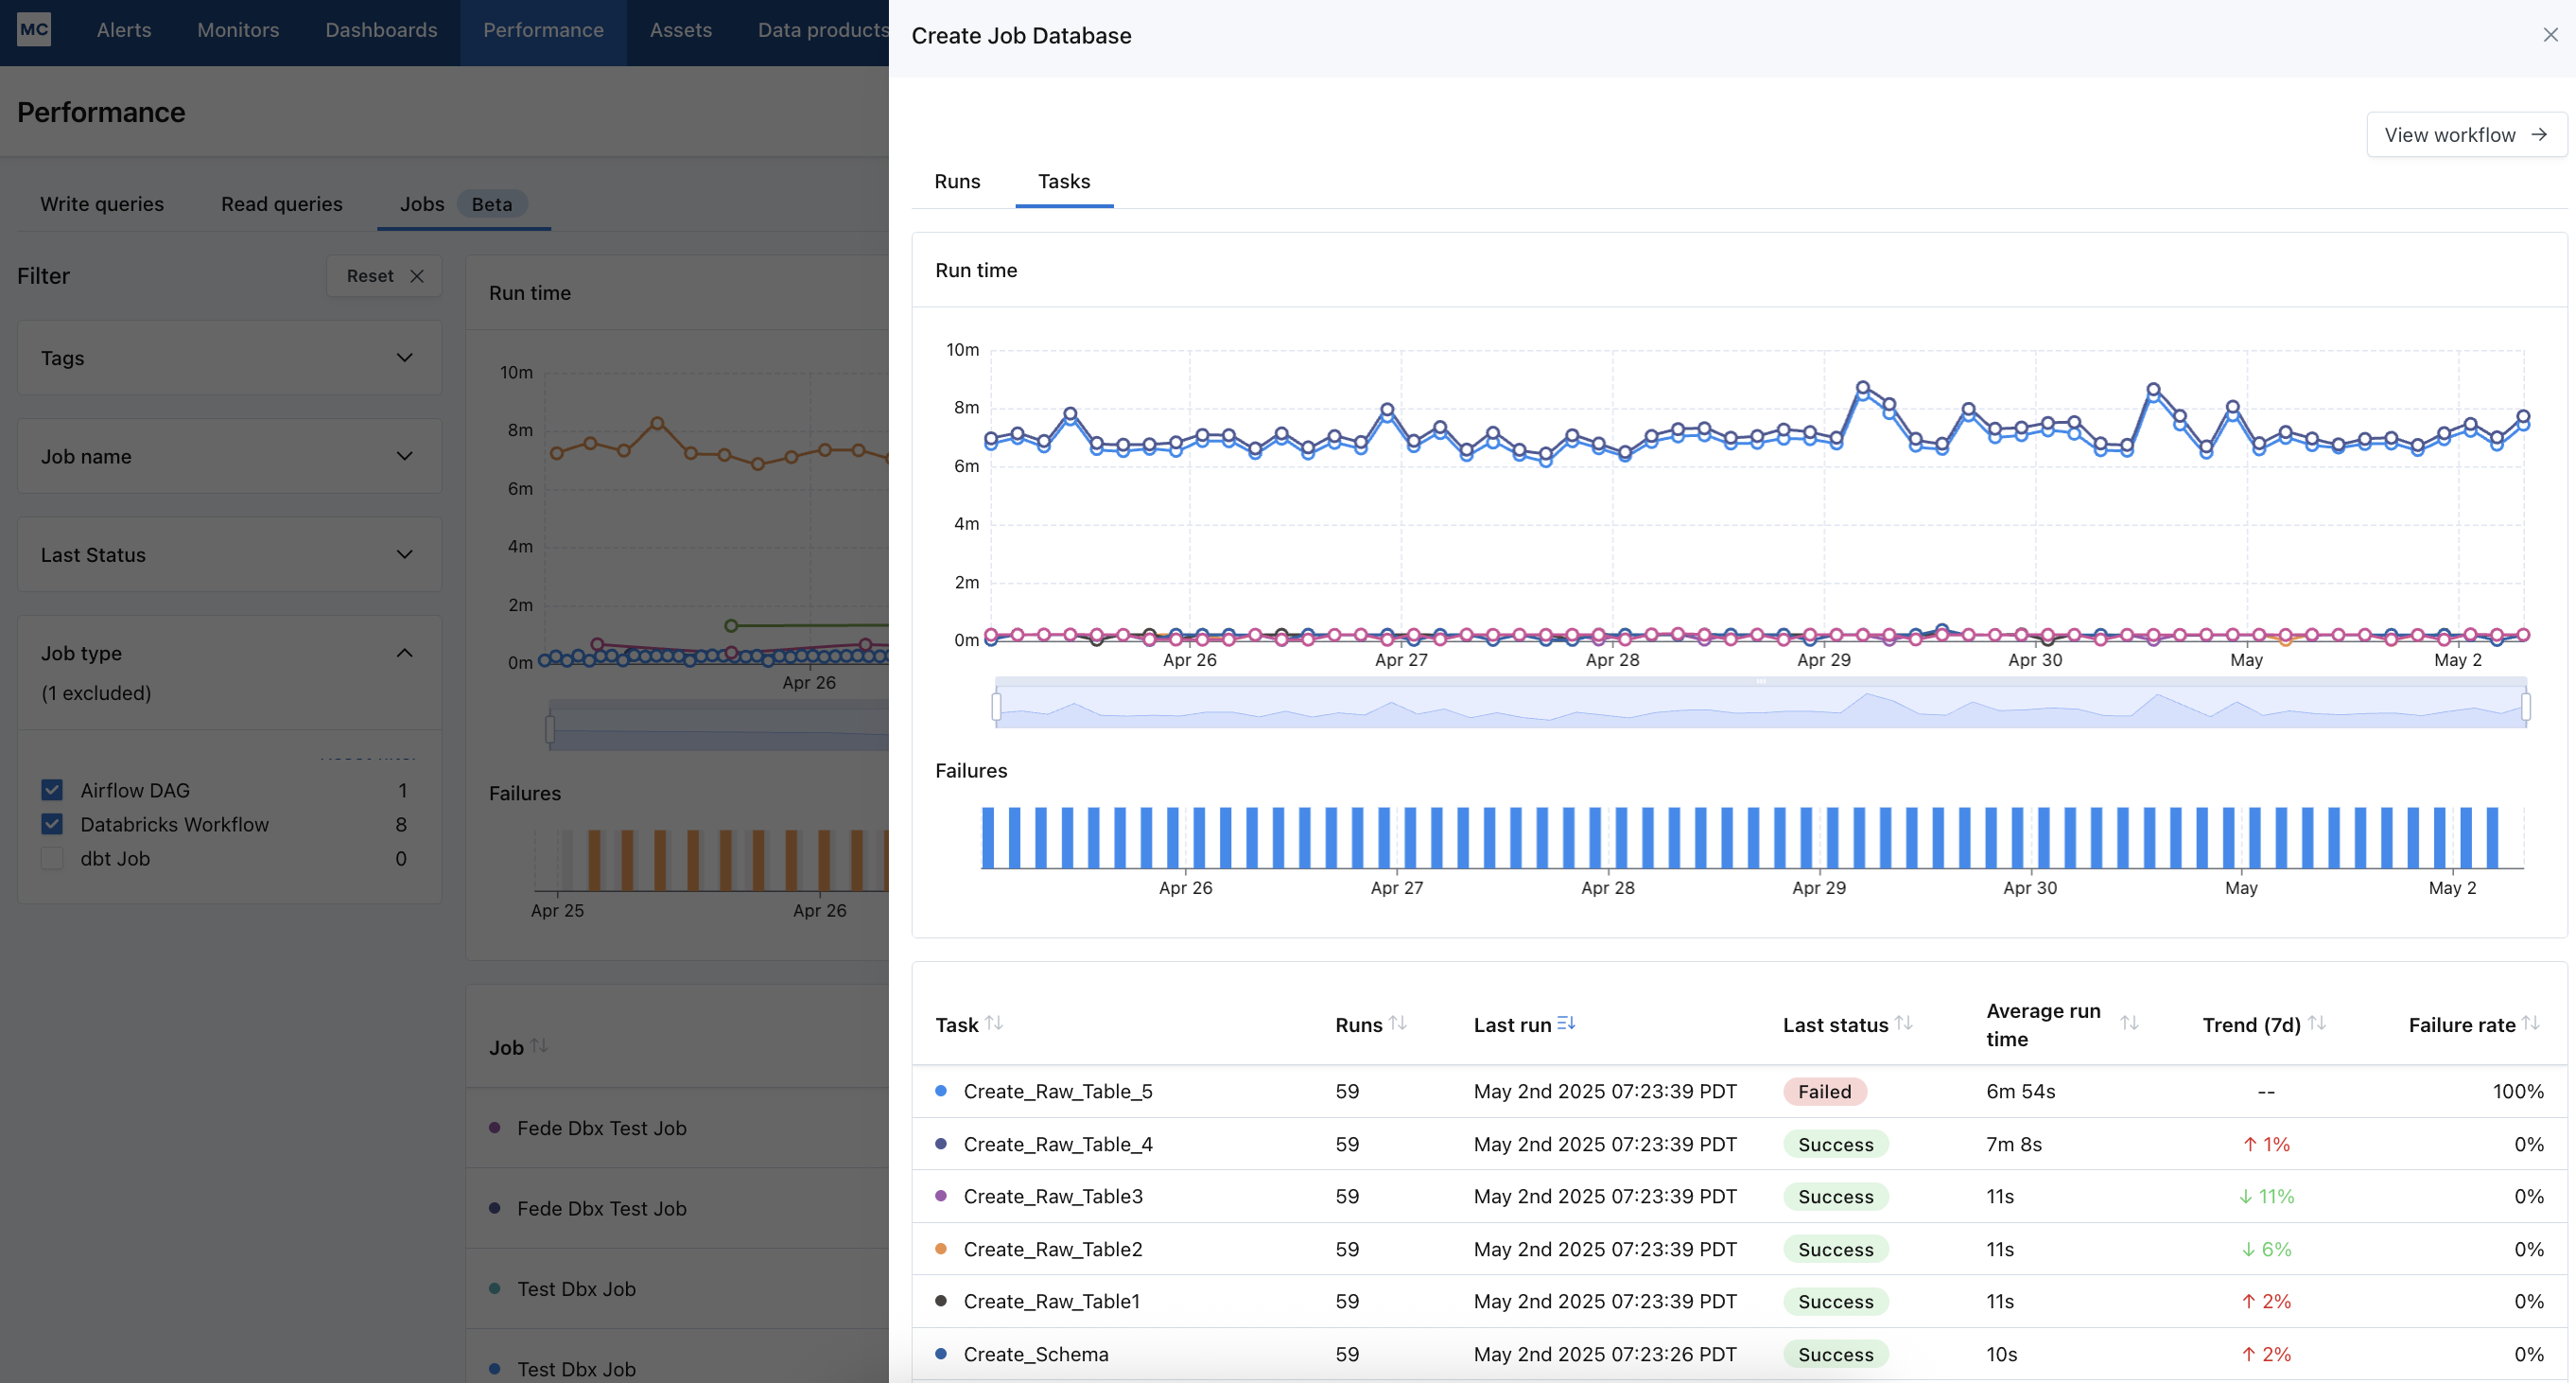The width and height of the screenshot is (2576, 1383).
Task: Sort by Runs column icon
Action: click(1397, 1023)
